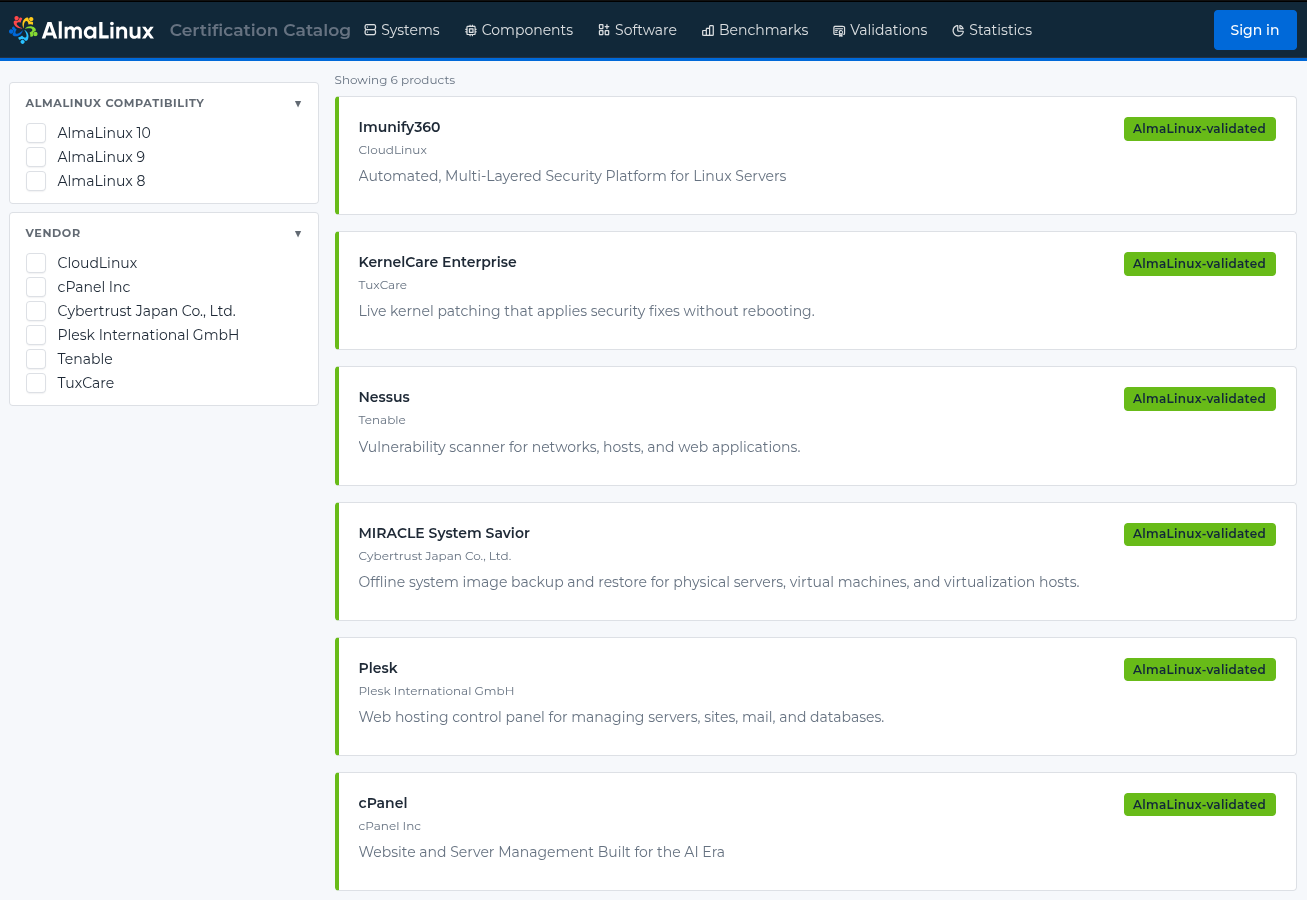Click Cybertrust Japan vendor text under MIRACLE
The image size is (1307, 900).
[435, 556]
